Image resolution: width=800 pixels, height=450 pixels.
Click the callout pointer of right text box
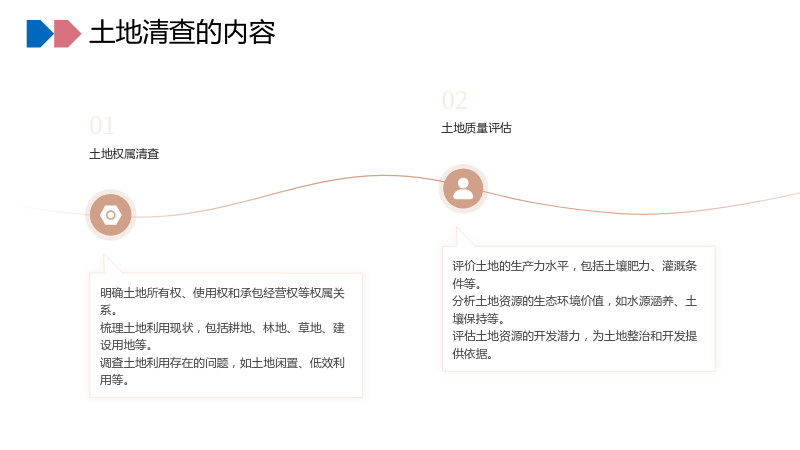point(464,237)
